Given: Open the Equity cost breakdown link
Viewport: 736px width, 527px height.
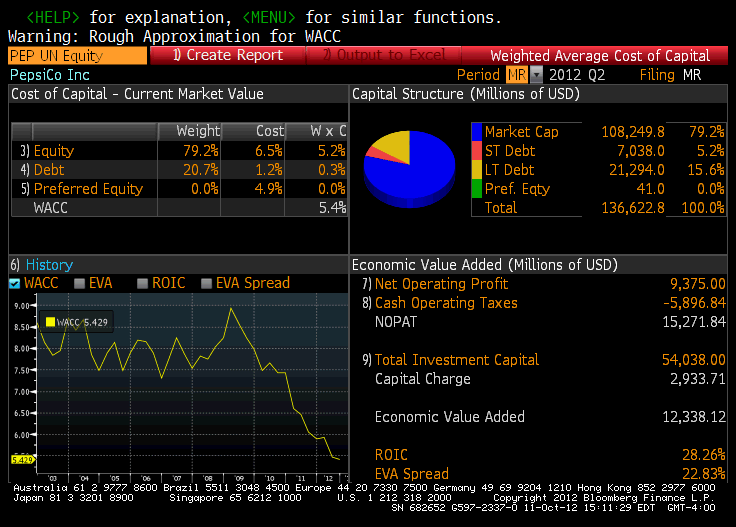Looking at the screenshot, I should coord(54,151).
